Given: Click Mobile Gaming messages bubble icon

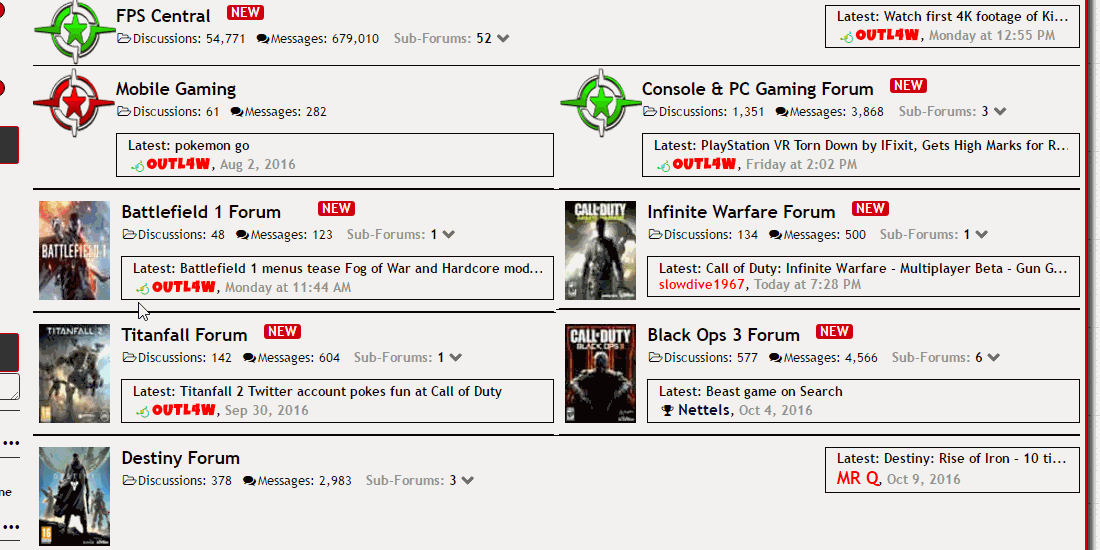Looking at the screenshot, I should (236, 112).
